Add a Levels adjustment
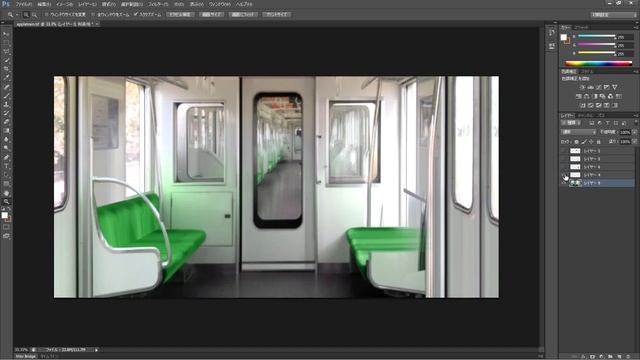Viewport: 640px width, 360px height. (x=591, y=87)
